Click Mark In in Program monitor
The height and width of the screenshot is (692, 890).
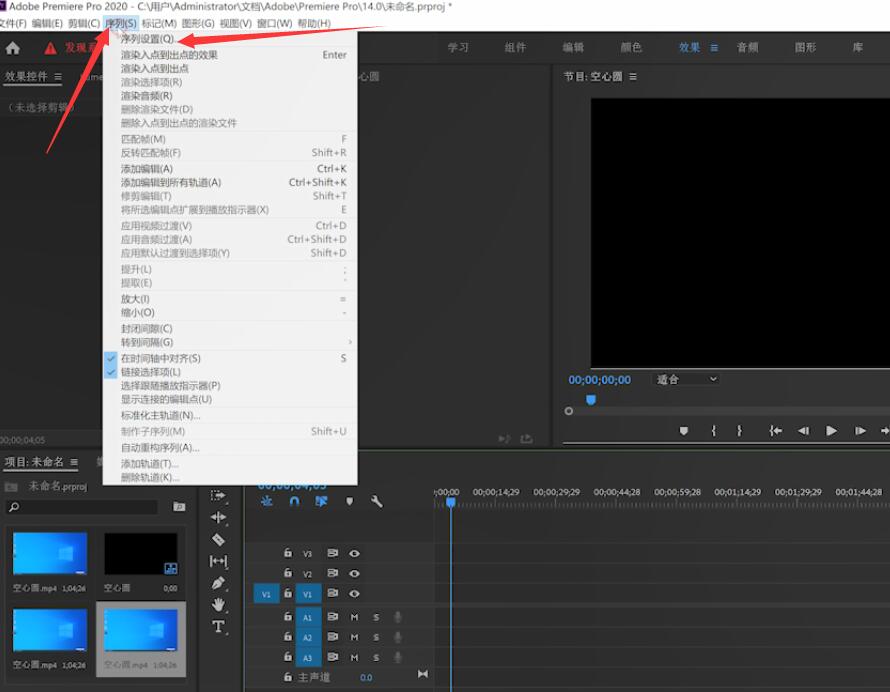[713, 431]
